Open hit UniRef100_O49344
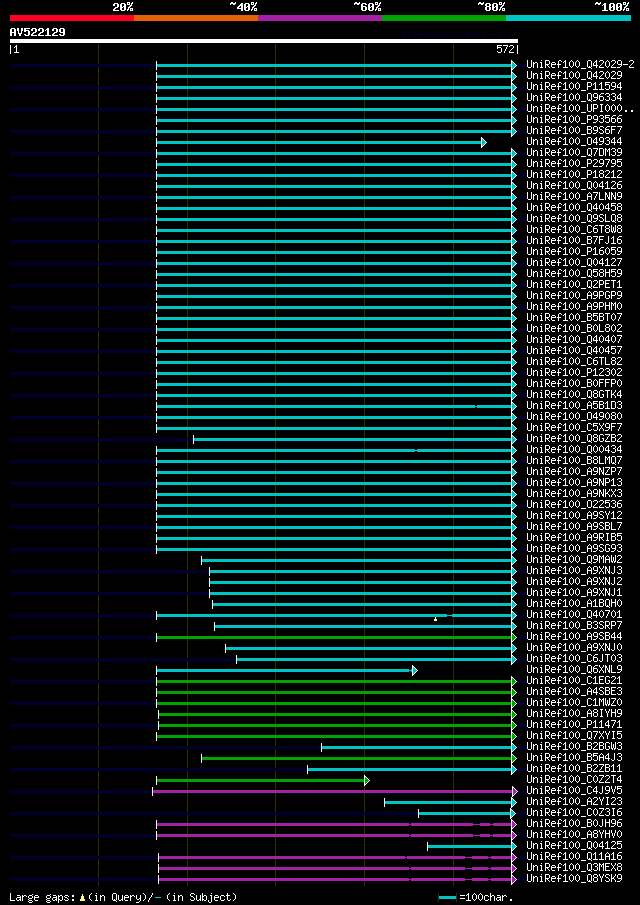 click(x=574, y=142)
